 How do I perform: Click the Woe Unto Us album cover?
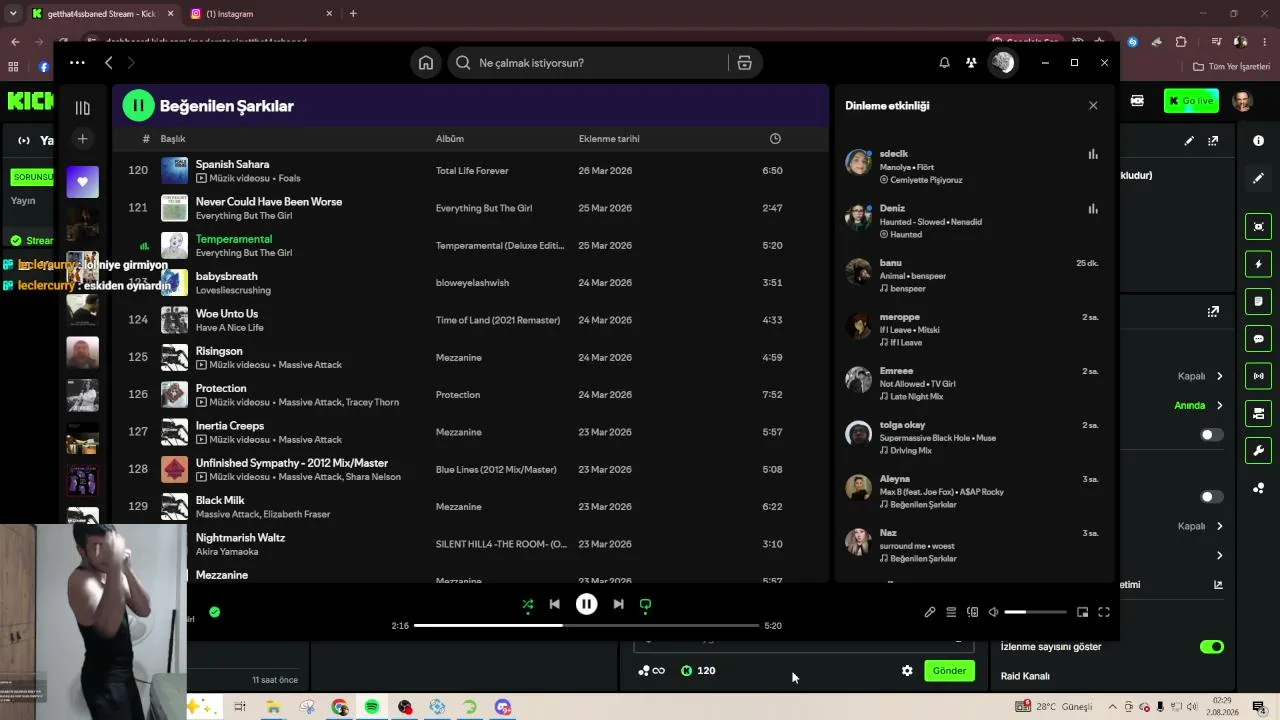click(174, 320)
